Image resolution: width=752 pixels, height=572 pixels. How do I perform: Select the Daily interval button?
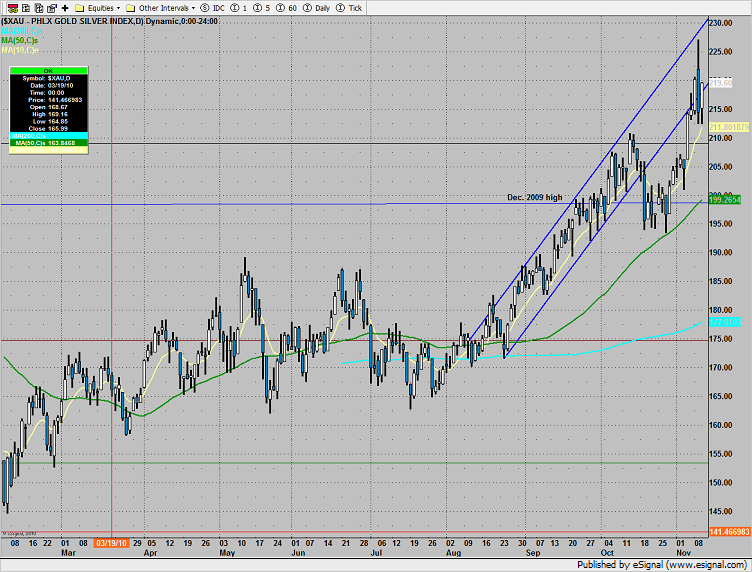[317, 8]
